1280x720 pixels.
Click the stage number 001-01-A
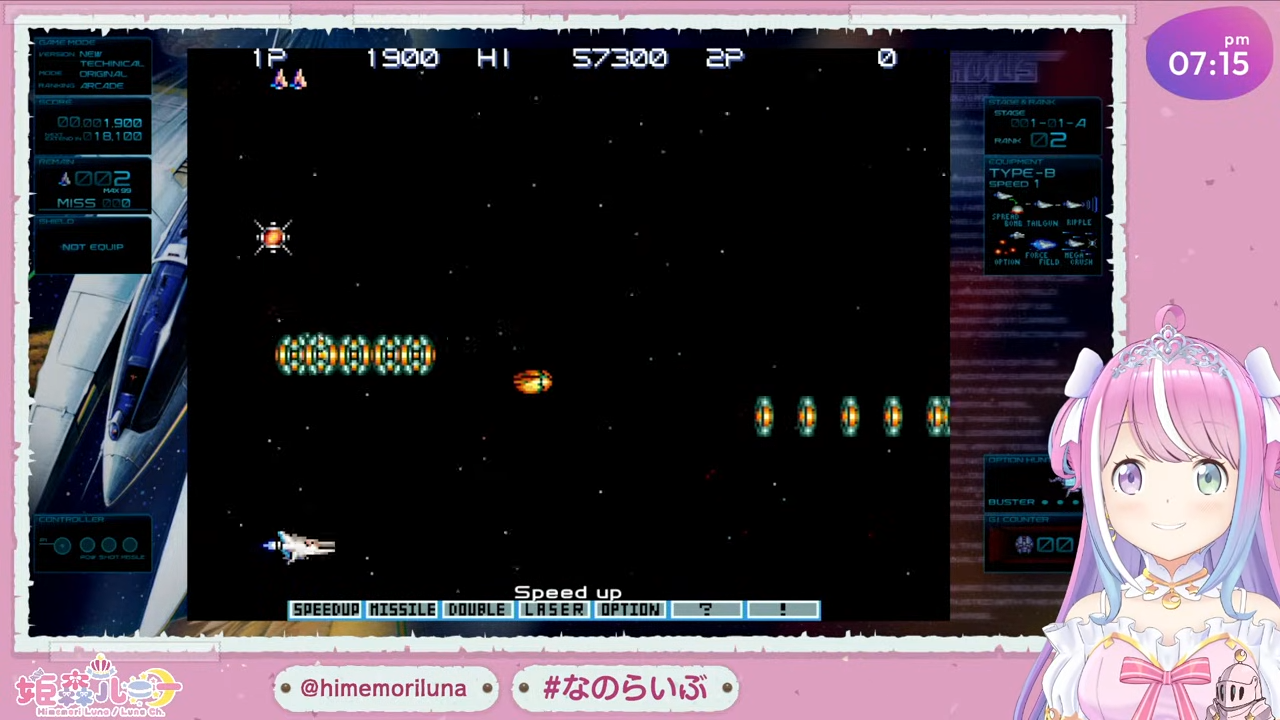tap(1047, 123)
